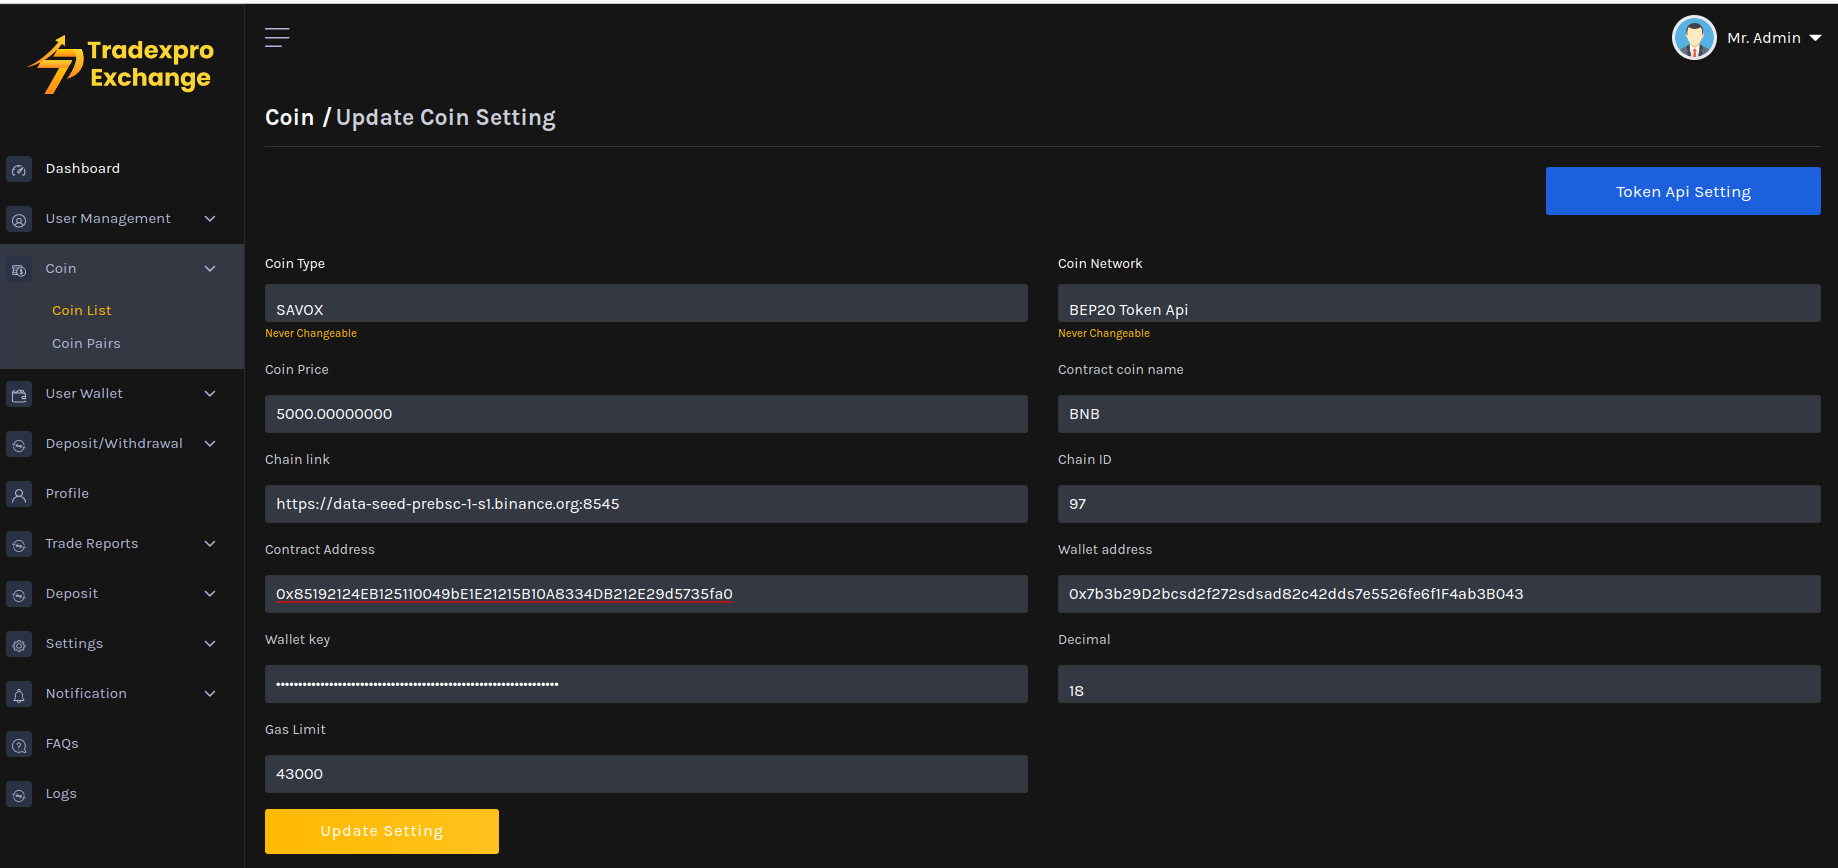Open the Logs sidebar item
Screen dimensions: 1838x868
point(61,794)
